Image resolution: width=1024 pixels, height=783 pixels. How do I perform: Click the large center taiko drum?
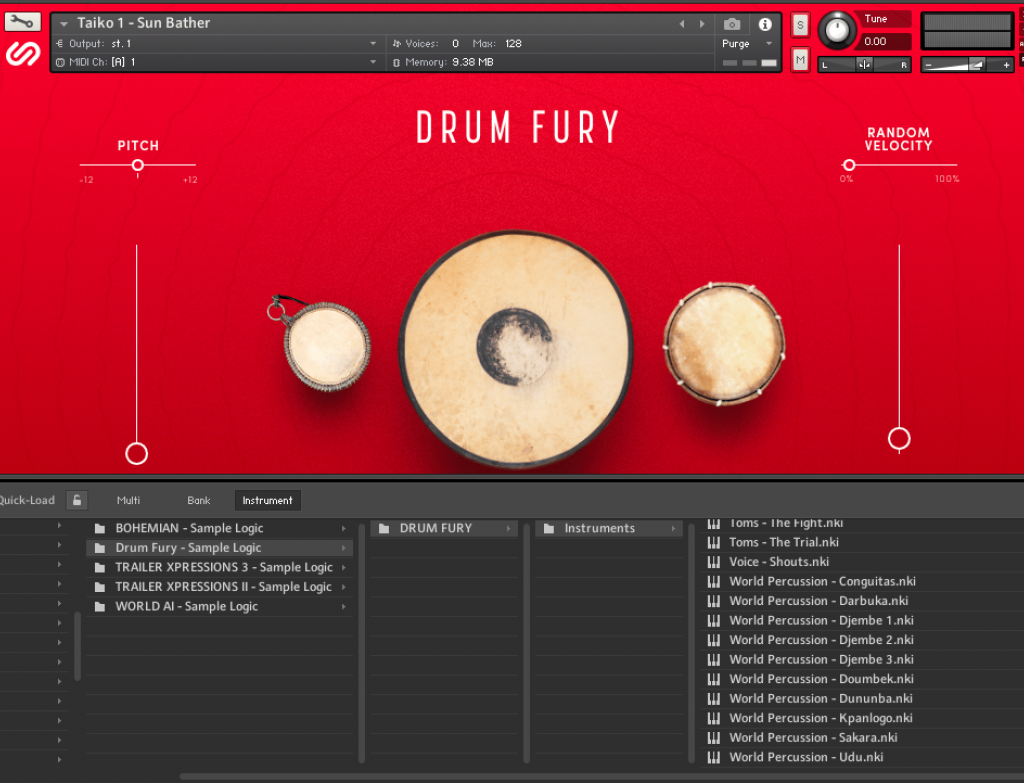(x=515, y=348)
